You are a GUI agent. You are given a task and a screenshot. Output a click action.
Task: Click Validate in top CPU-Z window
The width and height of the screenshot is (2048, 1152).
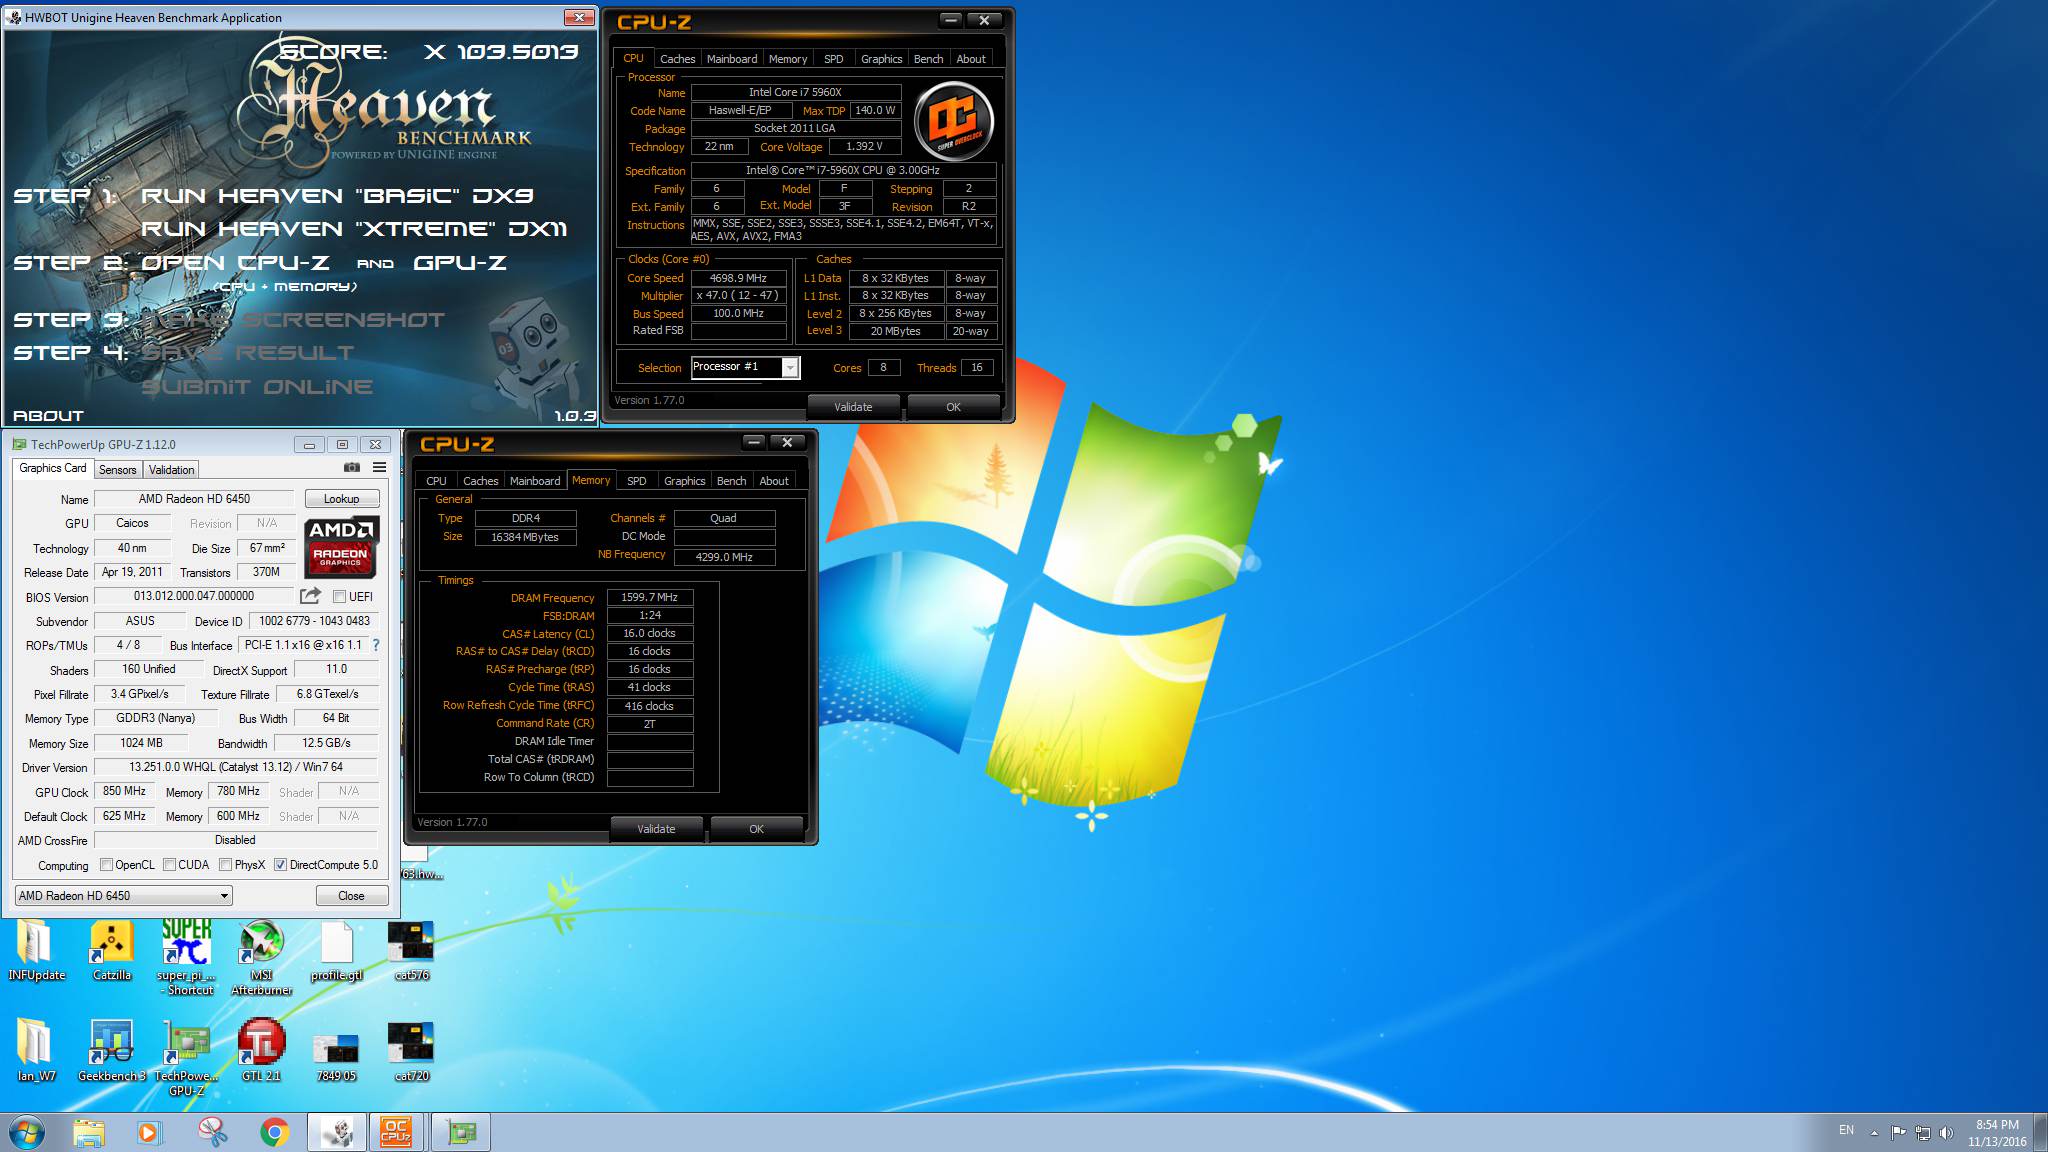coord(853,407)
